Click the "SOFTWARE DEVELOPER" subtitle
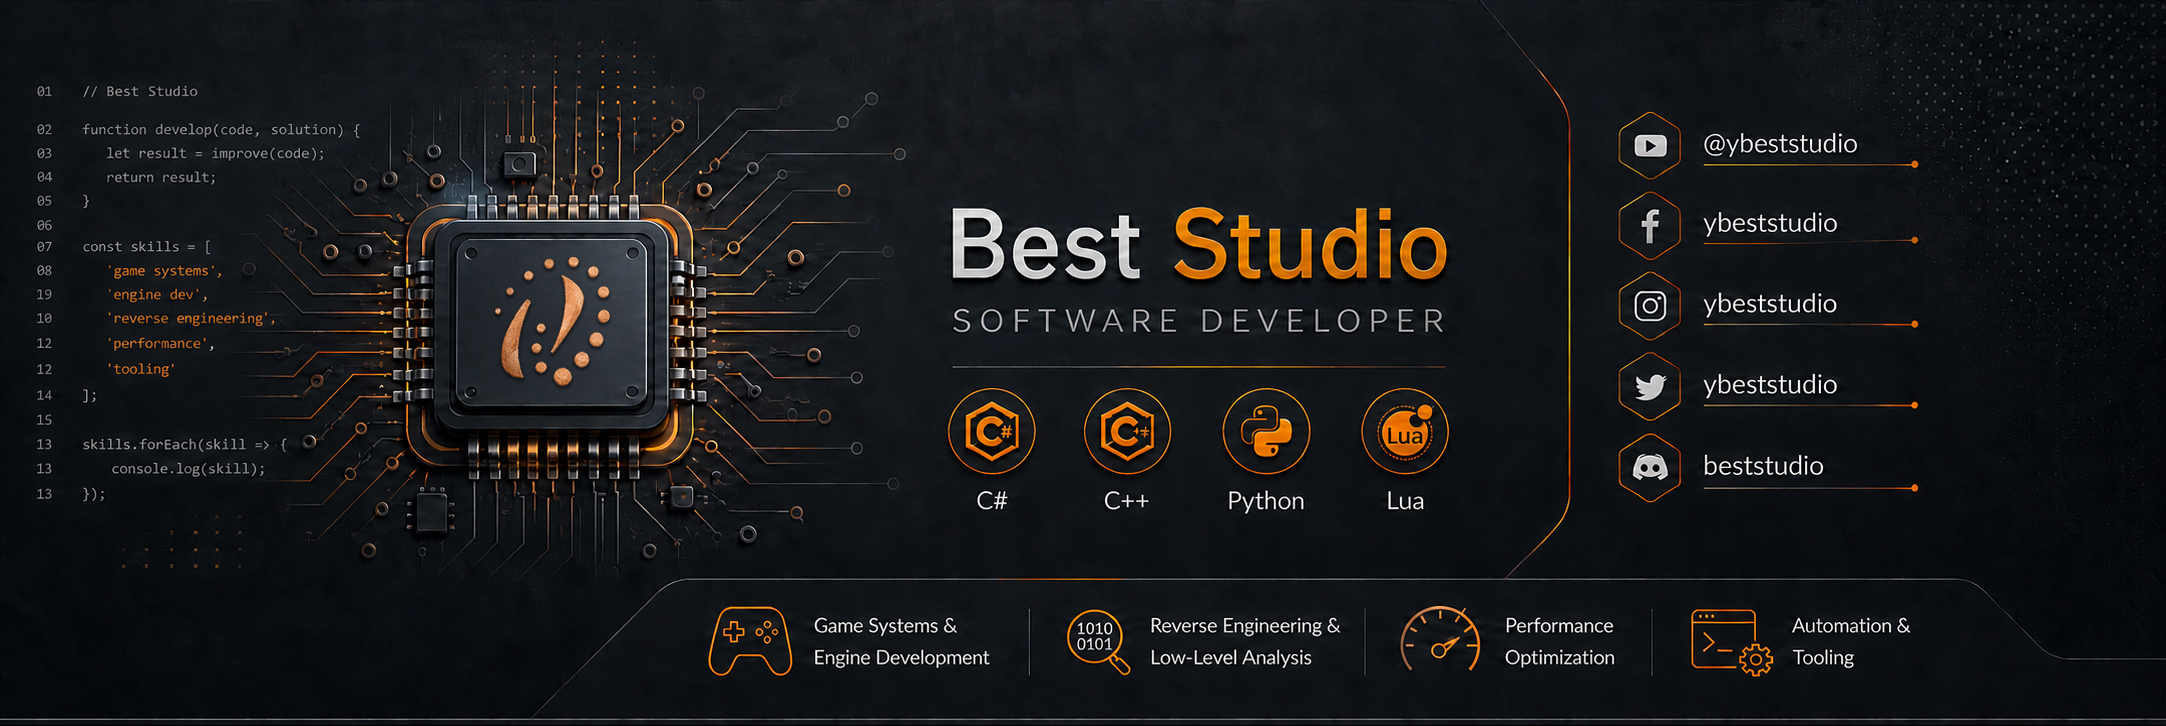This screenshot has width=2166, height=726. tap(1199, 321)
